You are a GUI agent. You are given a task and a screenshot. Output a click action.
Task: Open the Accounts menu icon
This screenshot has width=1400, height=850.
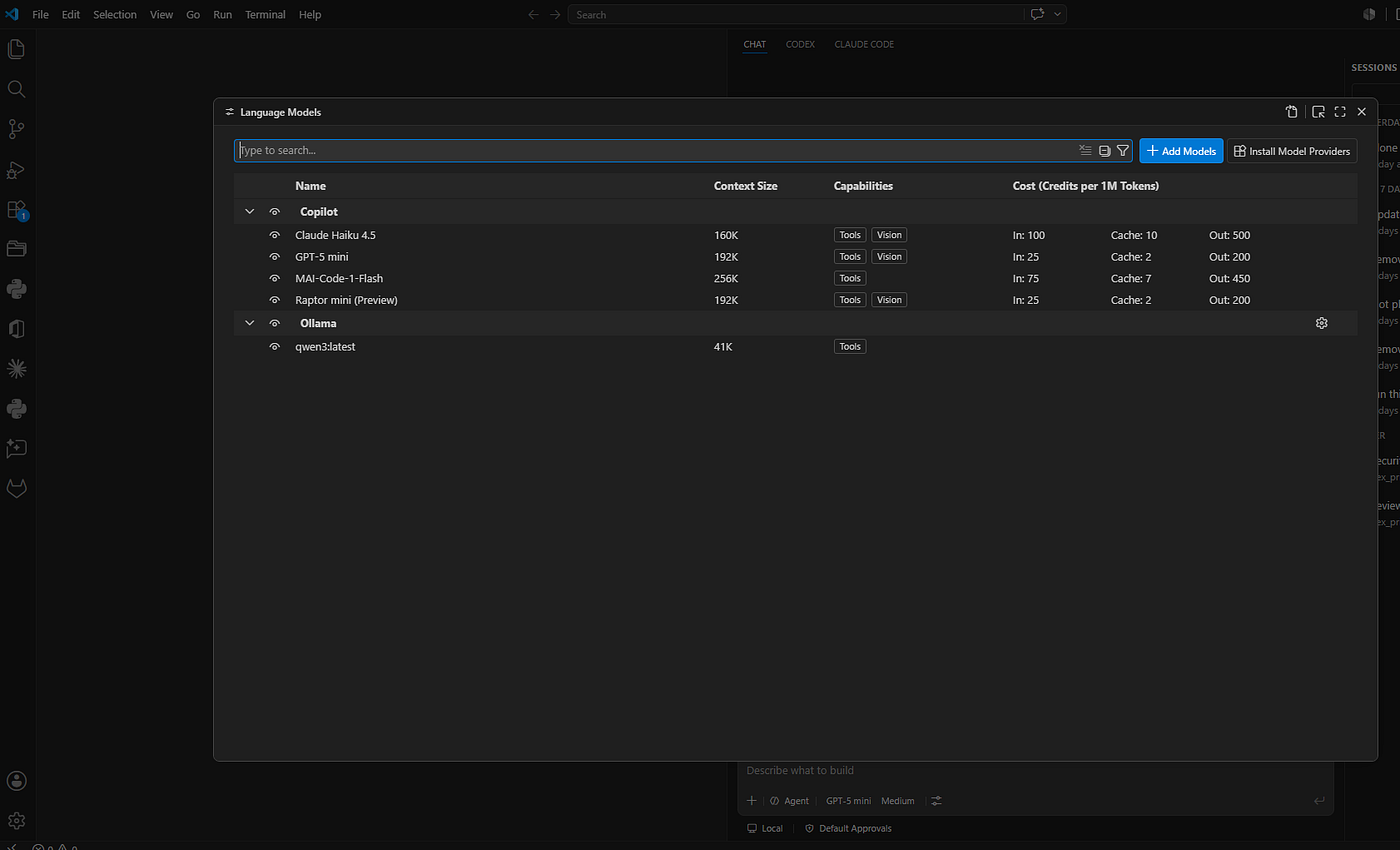16,781
